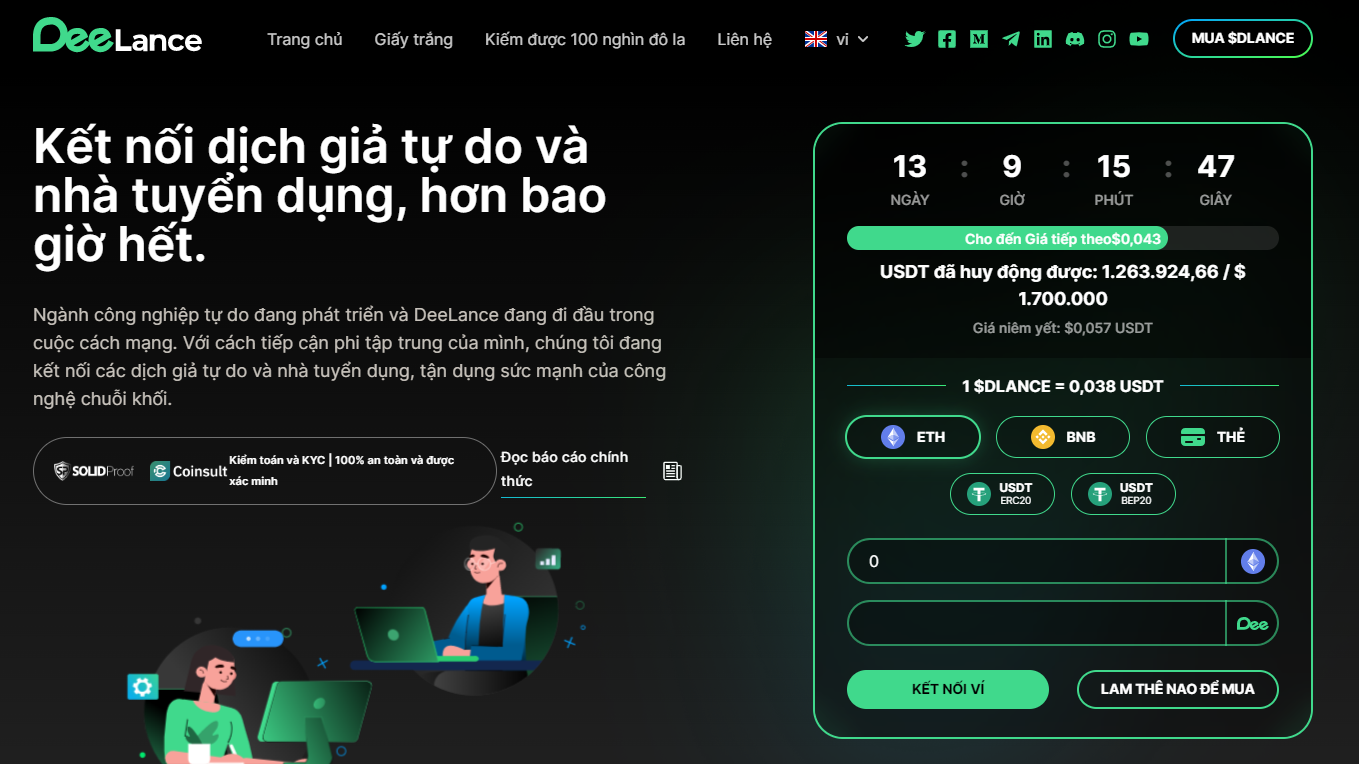Open the Medium social icon
Image resolution: width=1359 pixels, height=764 pixels.
tap(979, 39)
